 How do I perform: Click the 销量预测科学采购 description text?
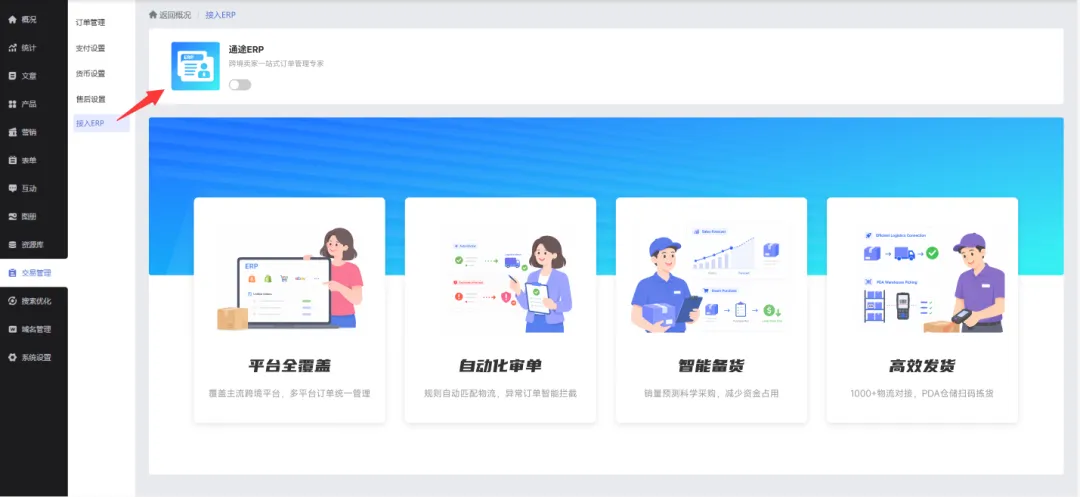[711, 394]
